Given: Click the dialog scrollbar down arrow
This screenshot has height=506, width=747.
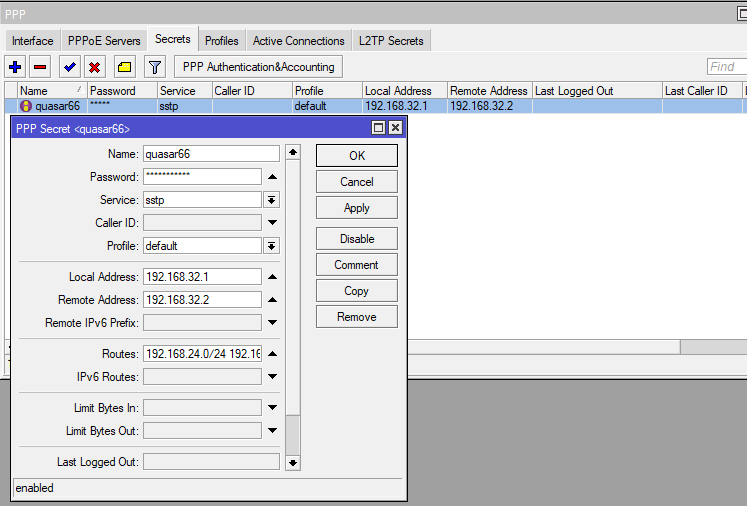Looking at the screenshot, I should (293, 463).
